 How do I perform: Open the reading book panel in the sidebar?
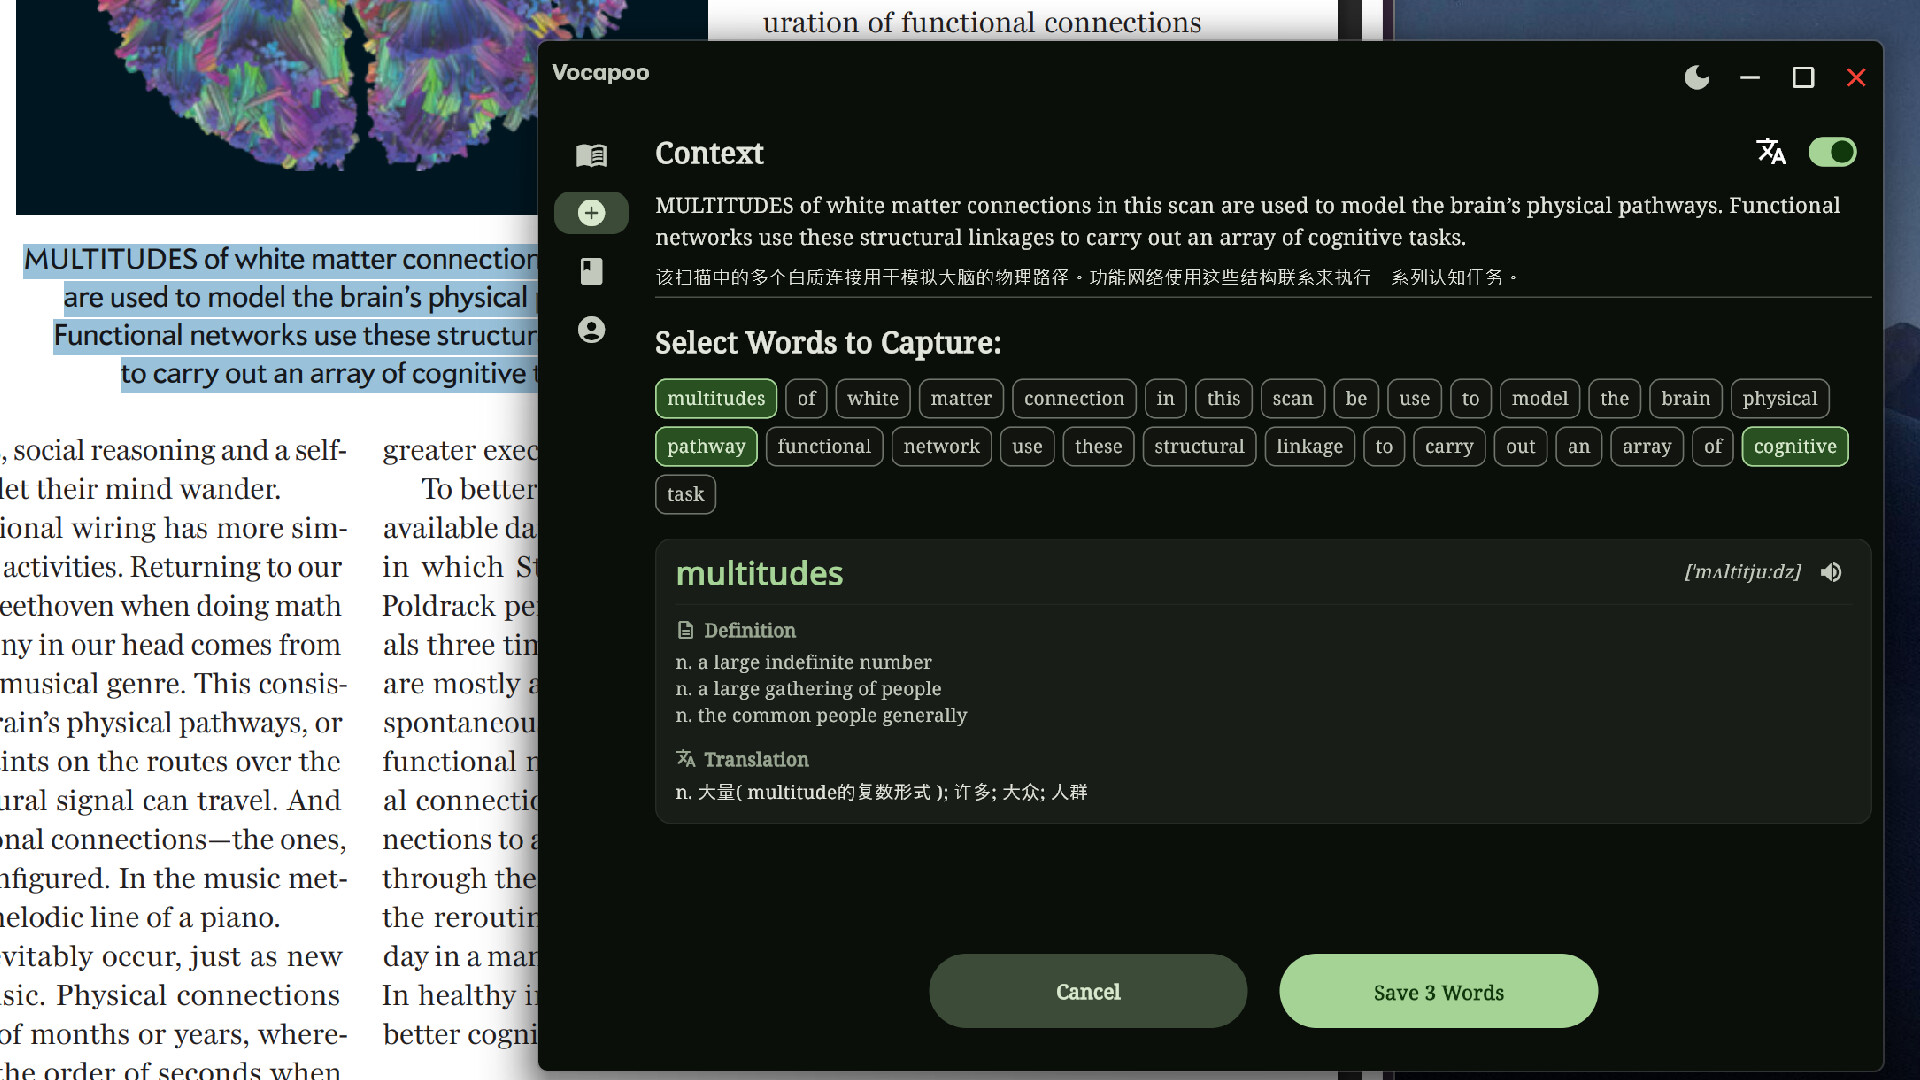coord(591,155)
